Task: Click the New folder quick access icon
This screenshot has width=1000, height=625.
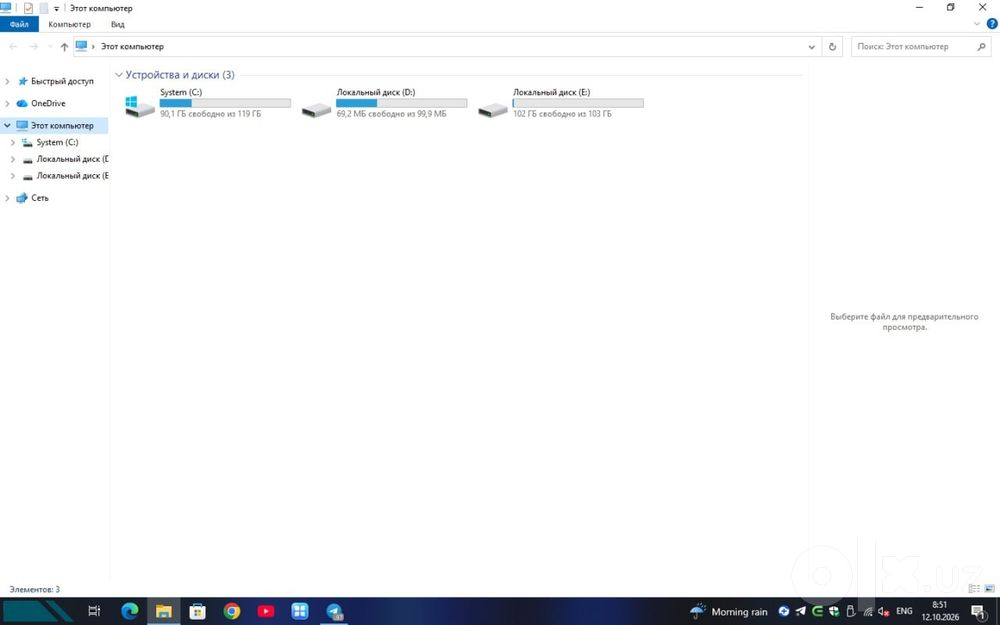Action: (x=43, y=8)
